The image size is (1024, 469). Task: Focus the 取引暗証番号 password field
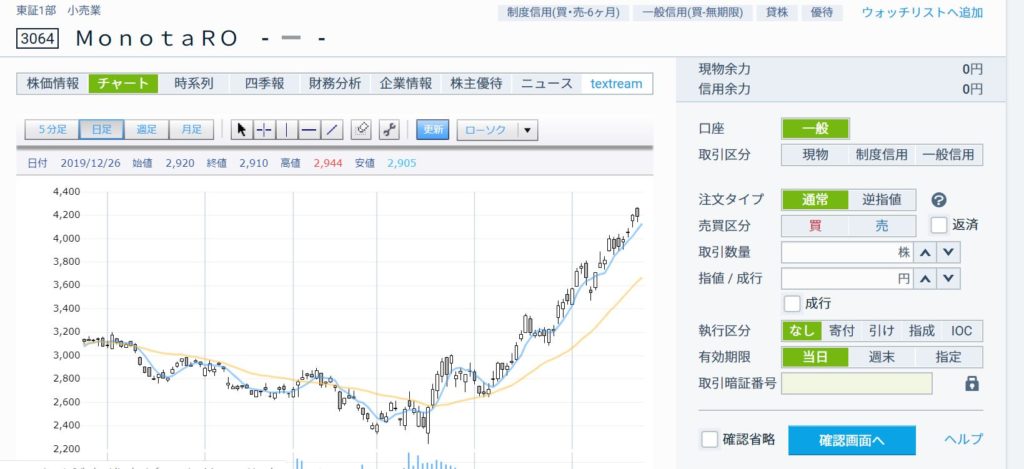tap(857, 383)
